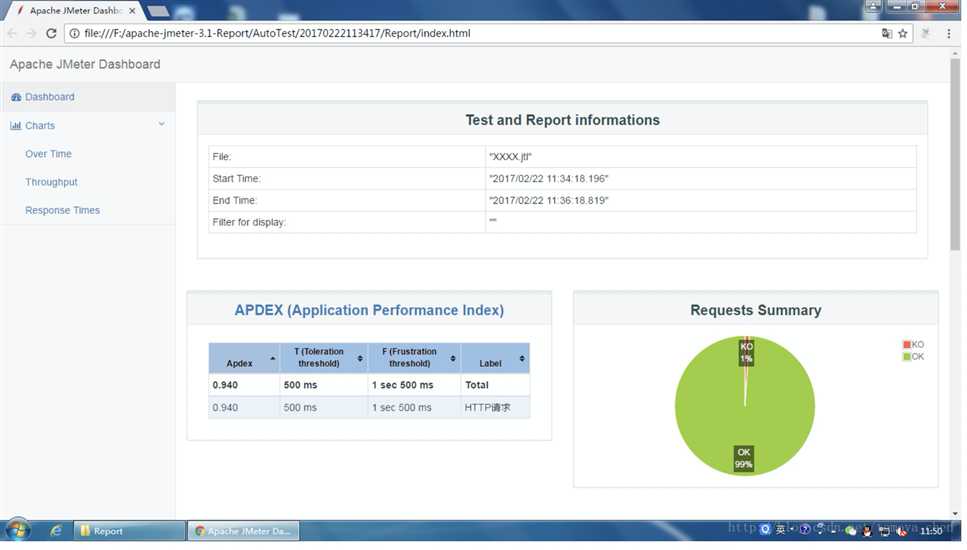Open the translate page icon in address bar
Screen dimensions: 967x550
coord(887,33)
